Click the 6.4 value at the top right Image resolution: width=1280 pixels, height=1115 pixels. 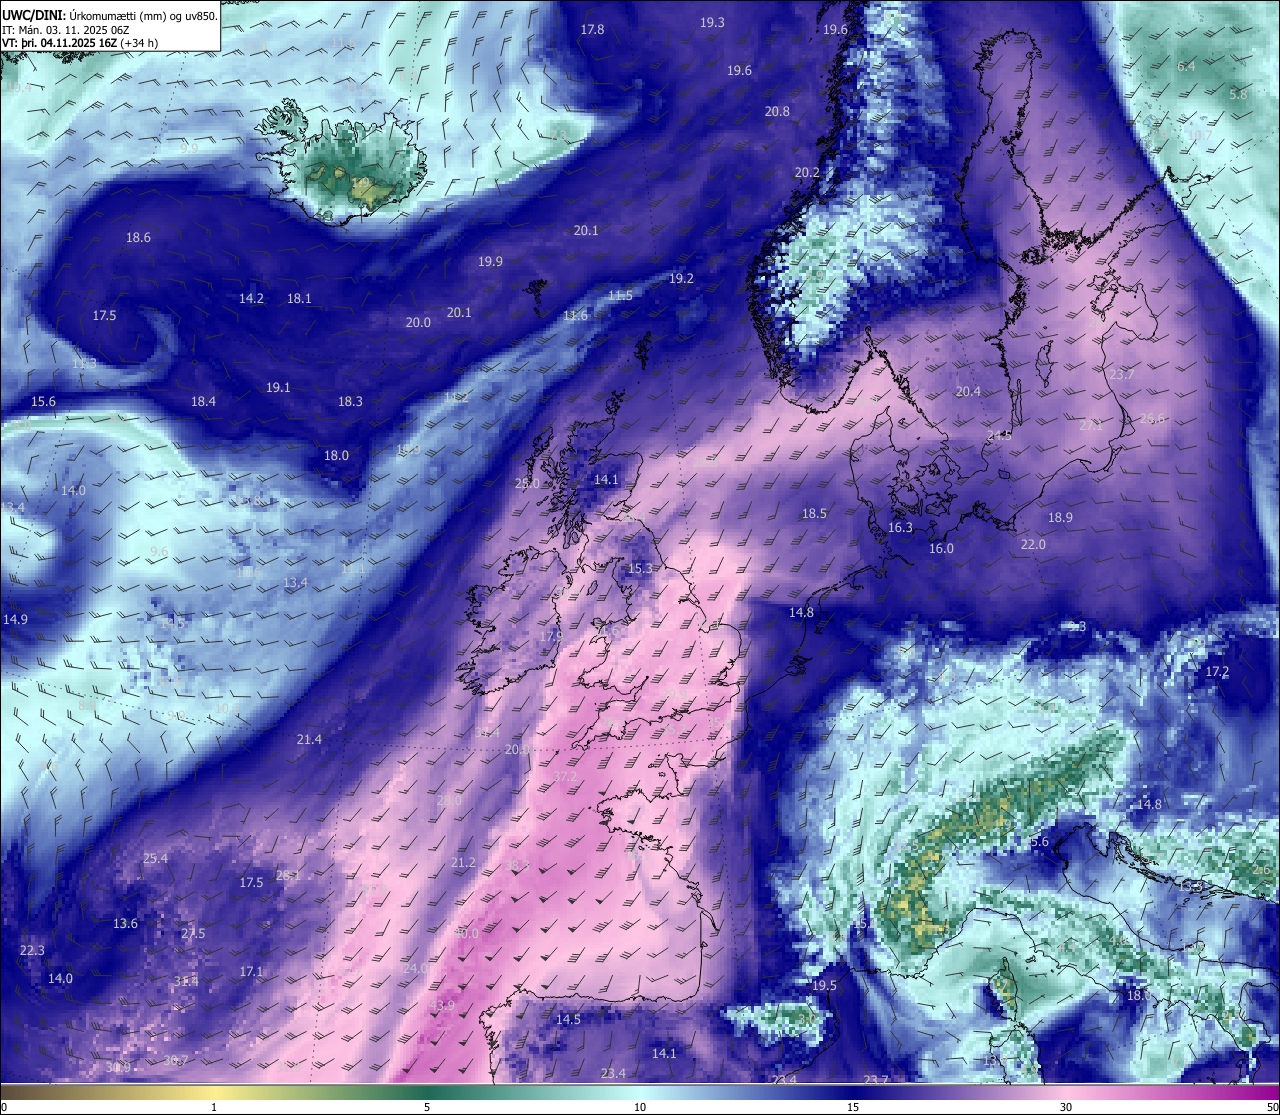[1186, 67]
